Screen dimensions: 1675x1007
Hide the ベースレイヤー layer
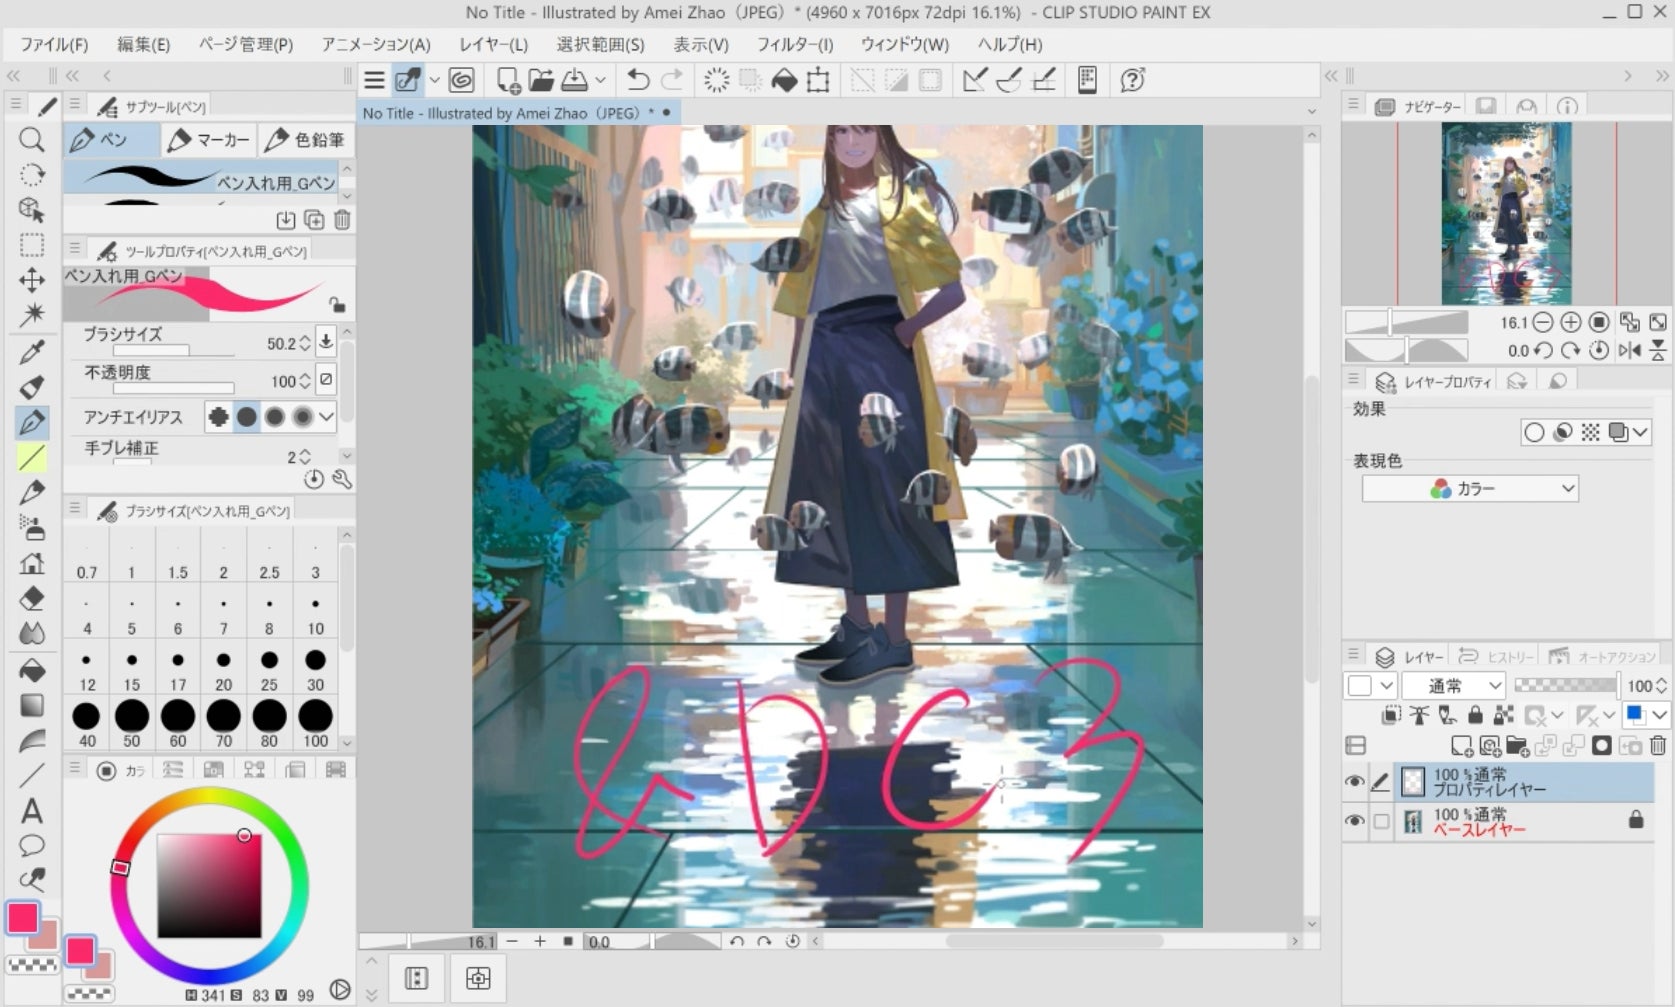click(1355, 821)
